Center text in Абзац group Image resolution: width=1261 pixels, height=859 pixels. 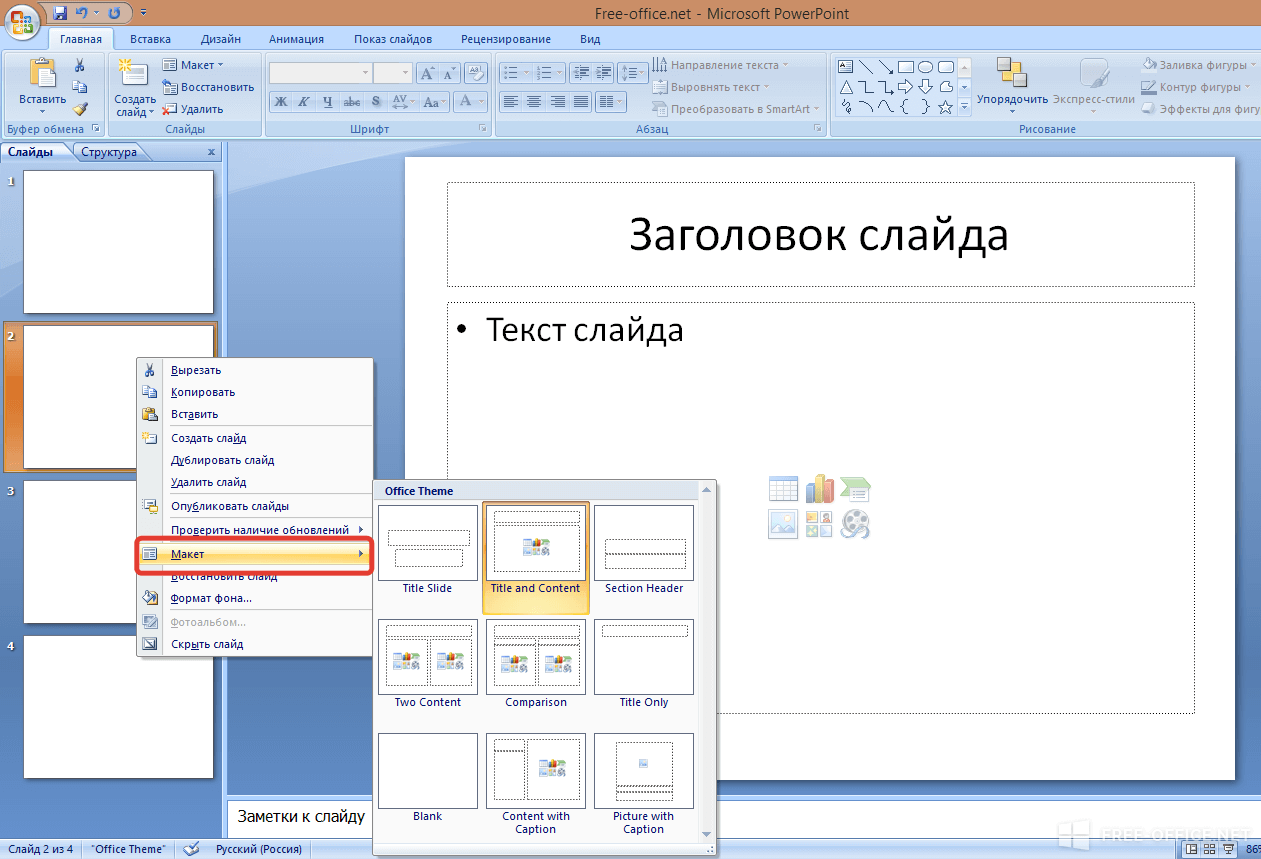tap(534, 102)
